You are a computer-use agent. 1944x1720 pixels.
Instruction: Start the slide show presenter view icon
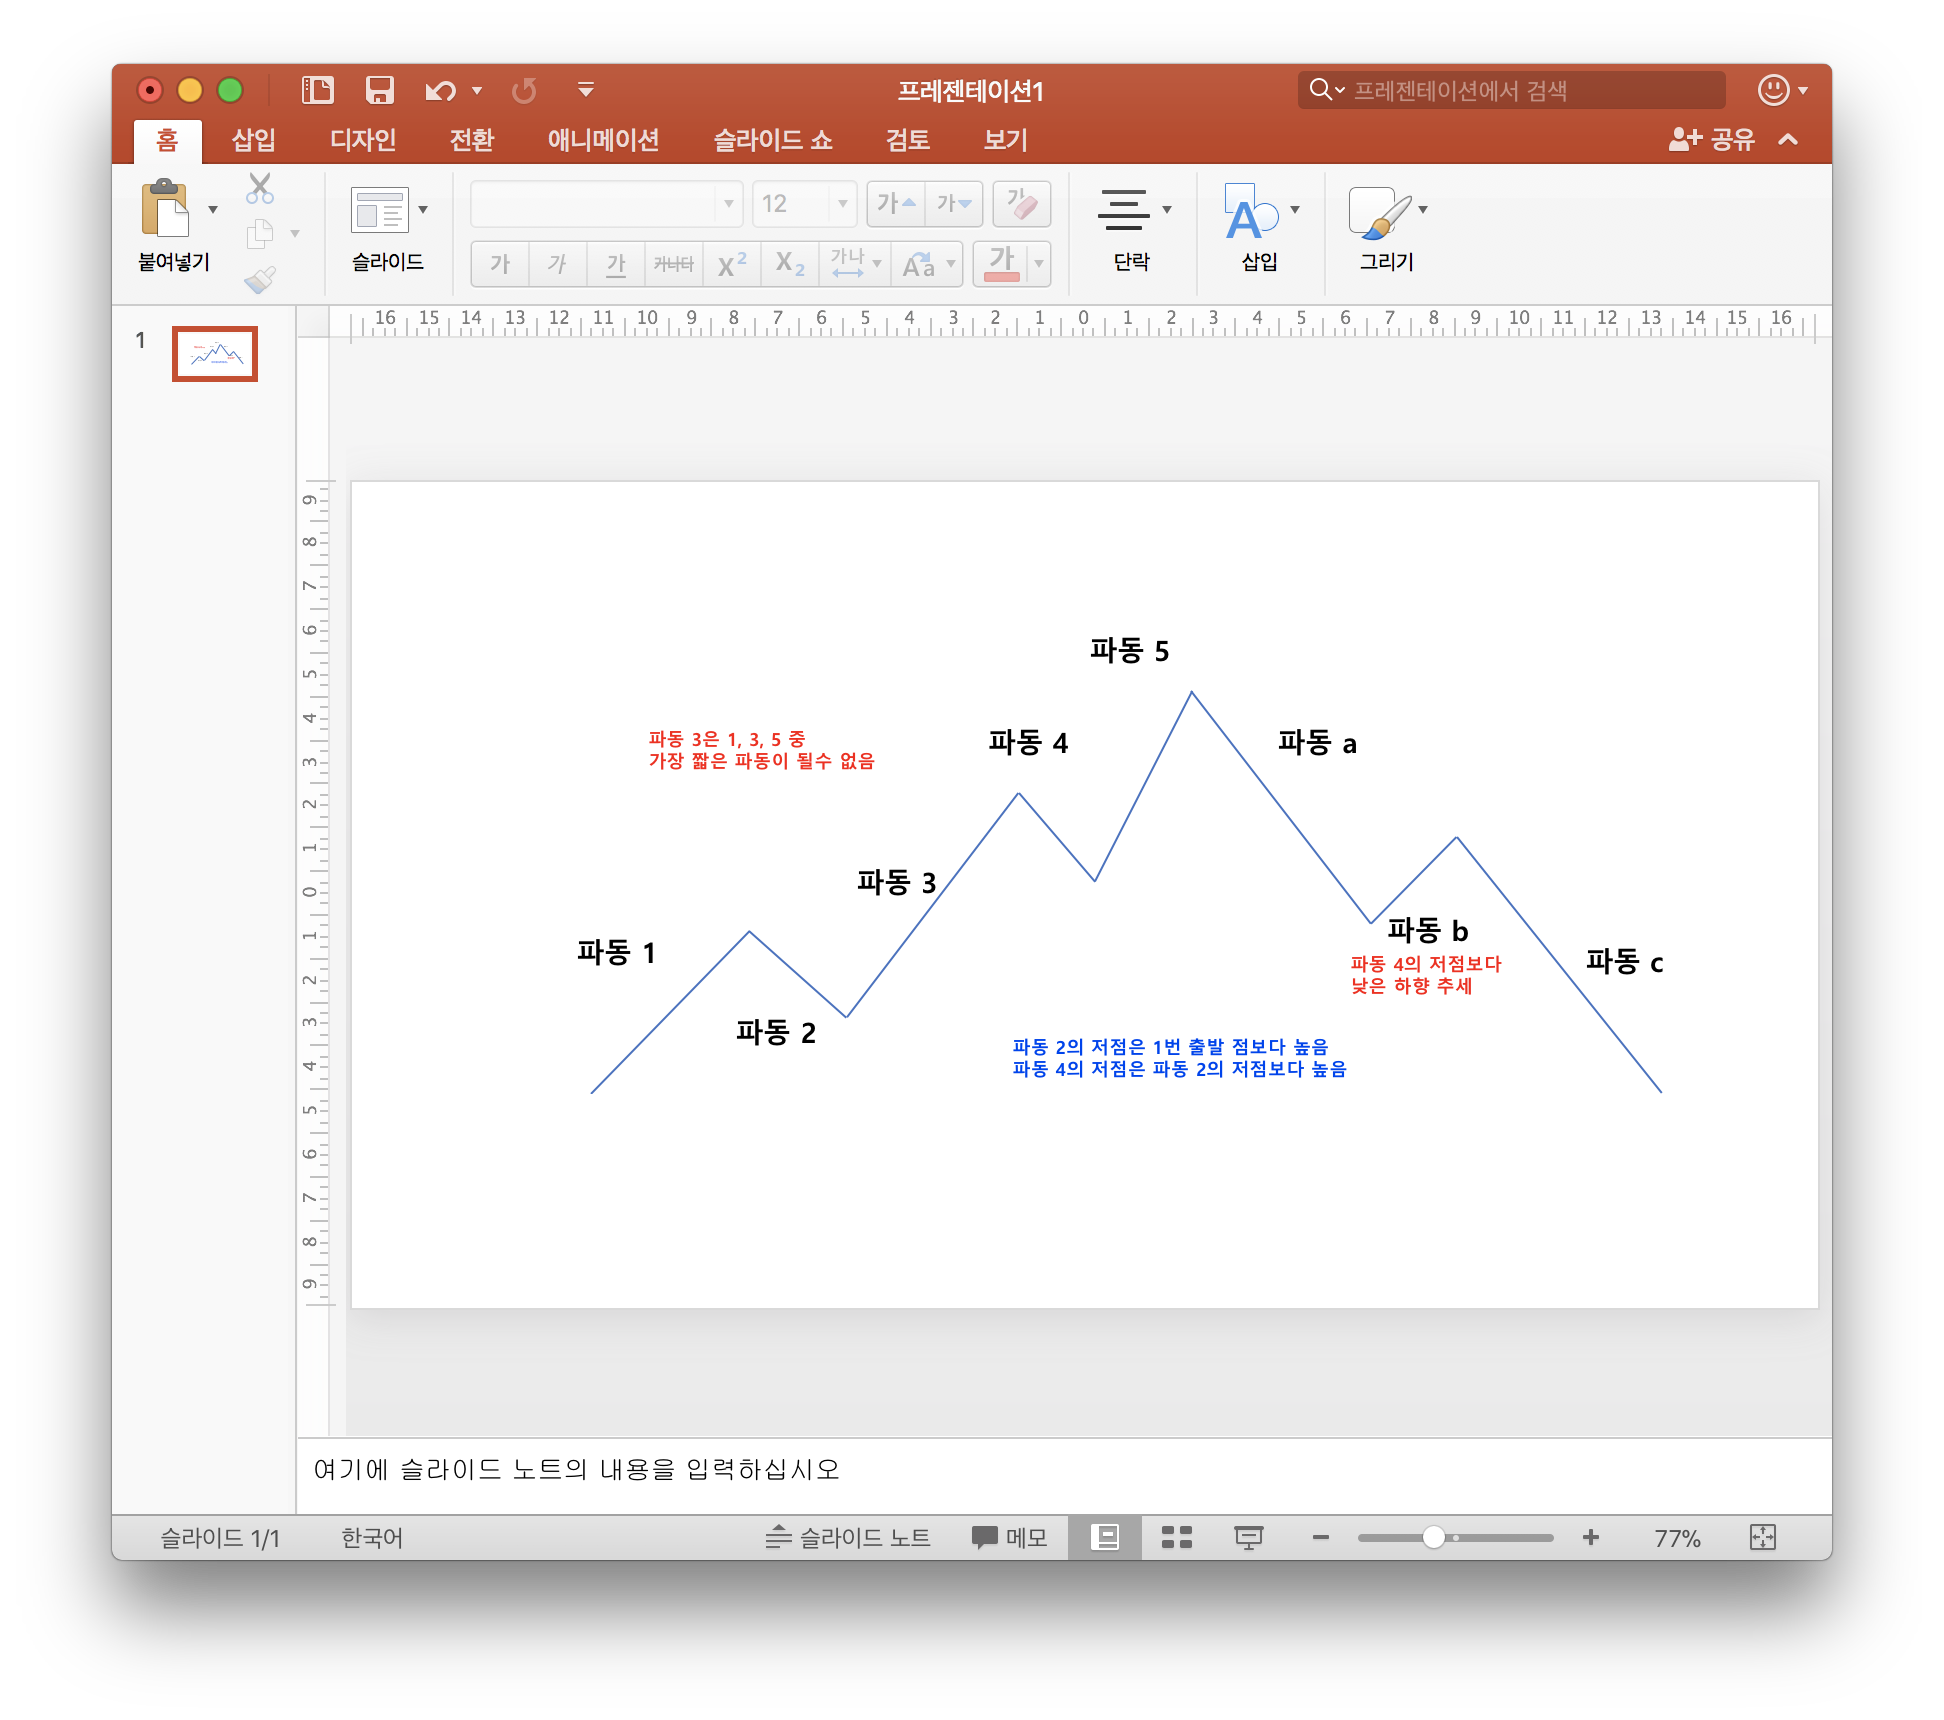click(x=1249, y=1537)
